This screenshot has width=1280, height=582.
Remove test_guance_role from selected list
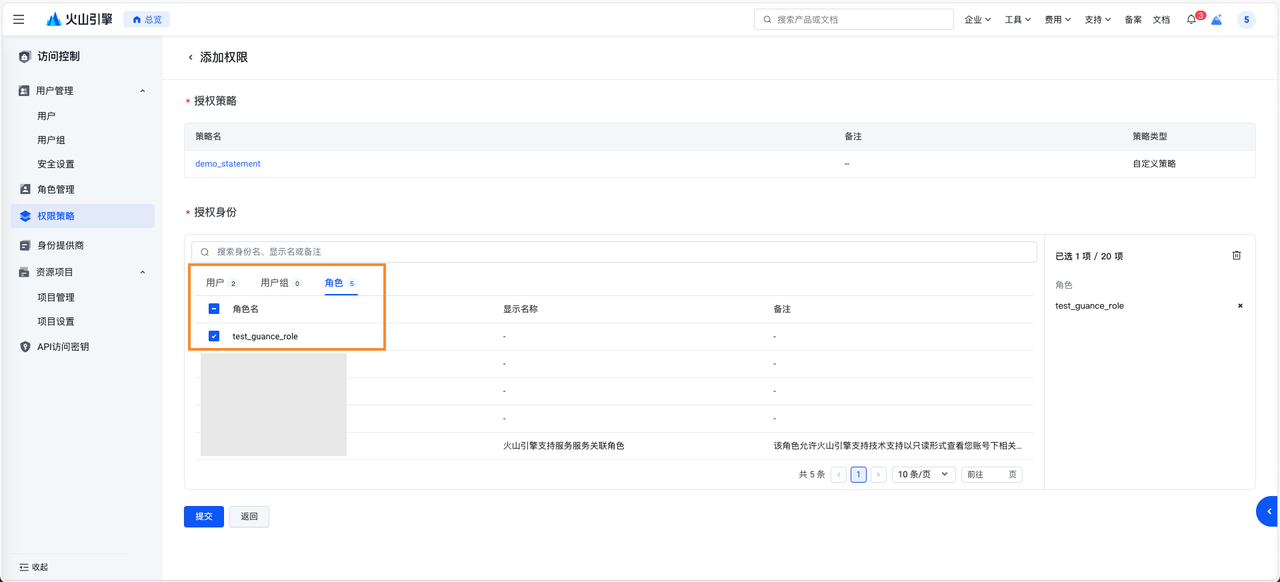(x=1240, y=306)
